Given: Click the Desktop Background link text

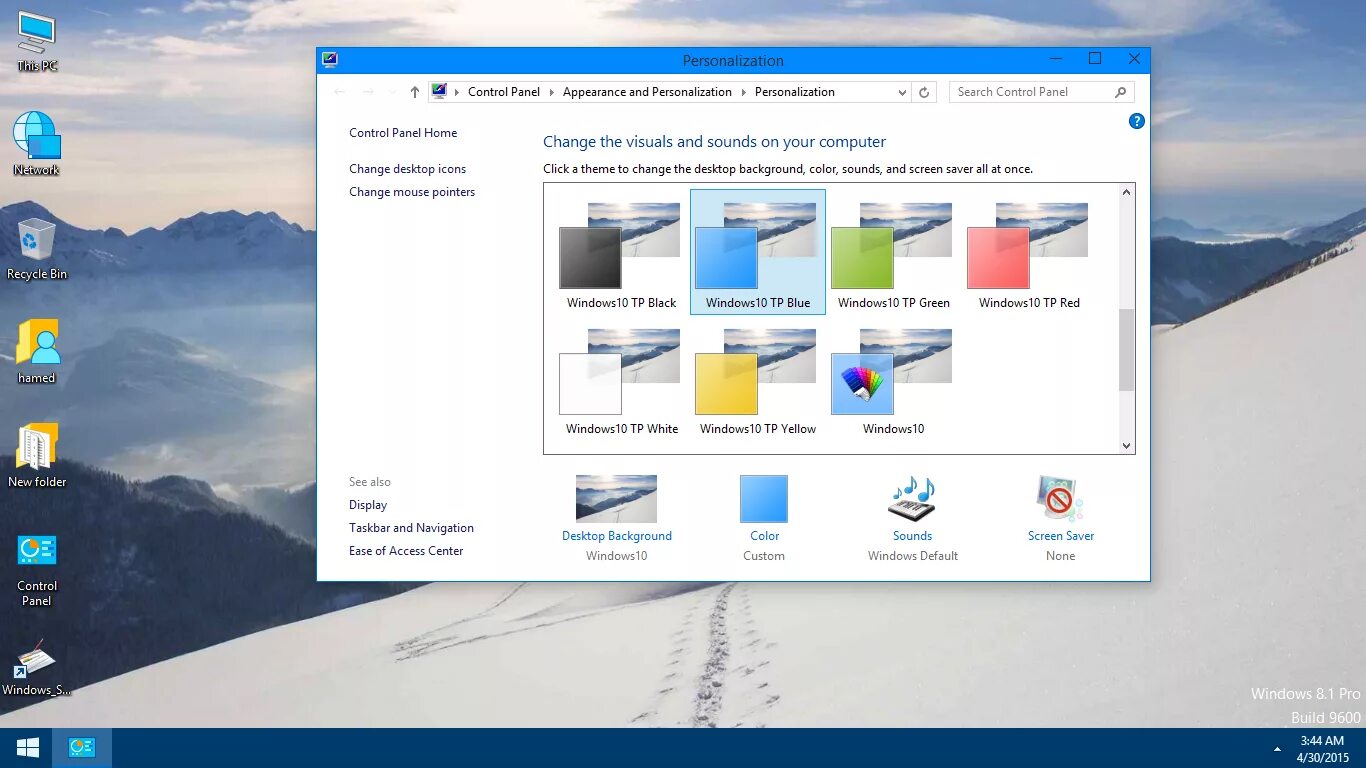Looking at the screenshot, I should pyautogui.click(x=617, y=536).
